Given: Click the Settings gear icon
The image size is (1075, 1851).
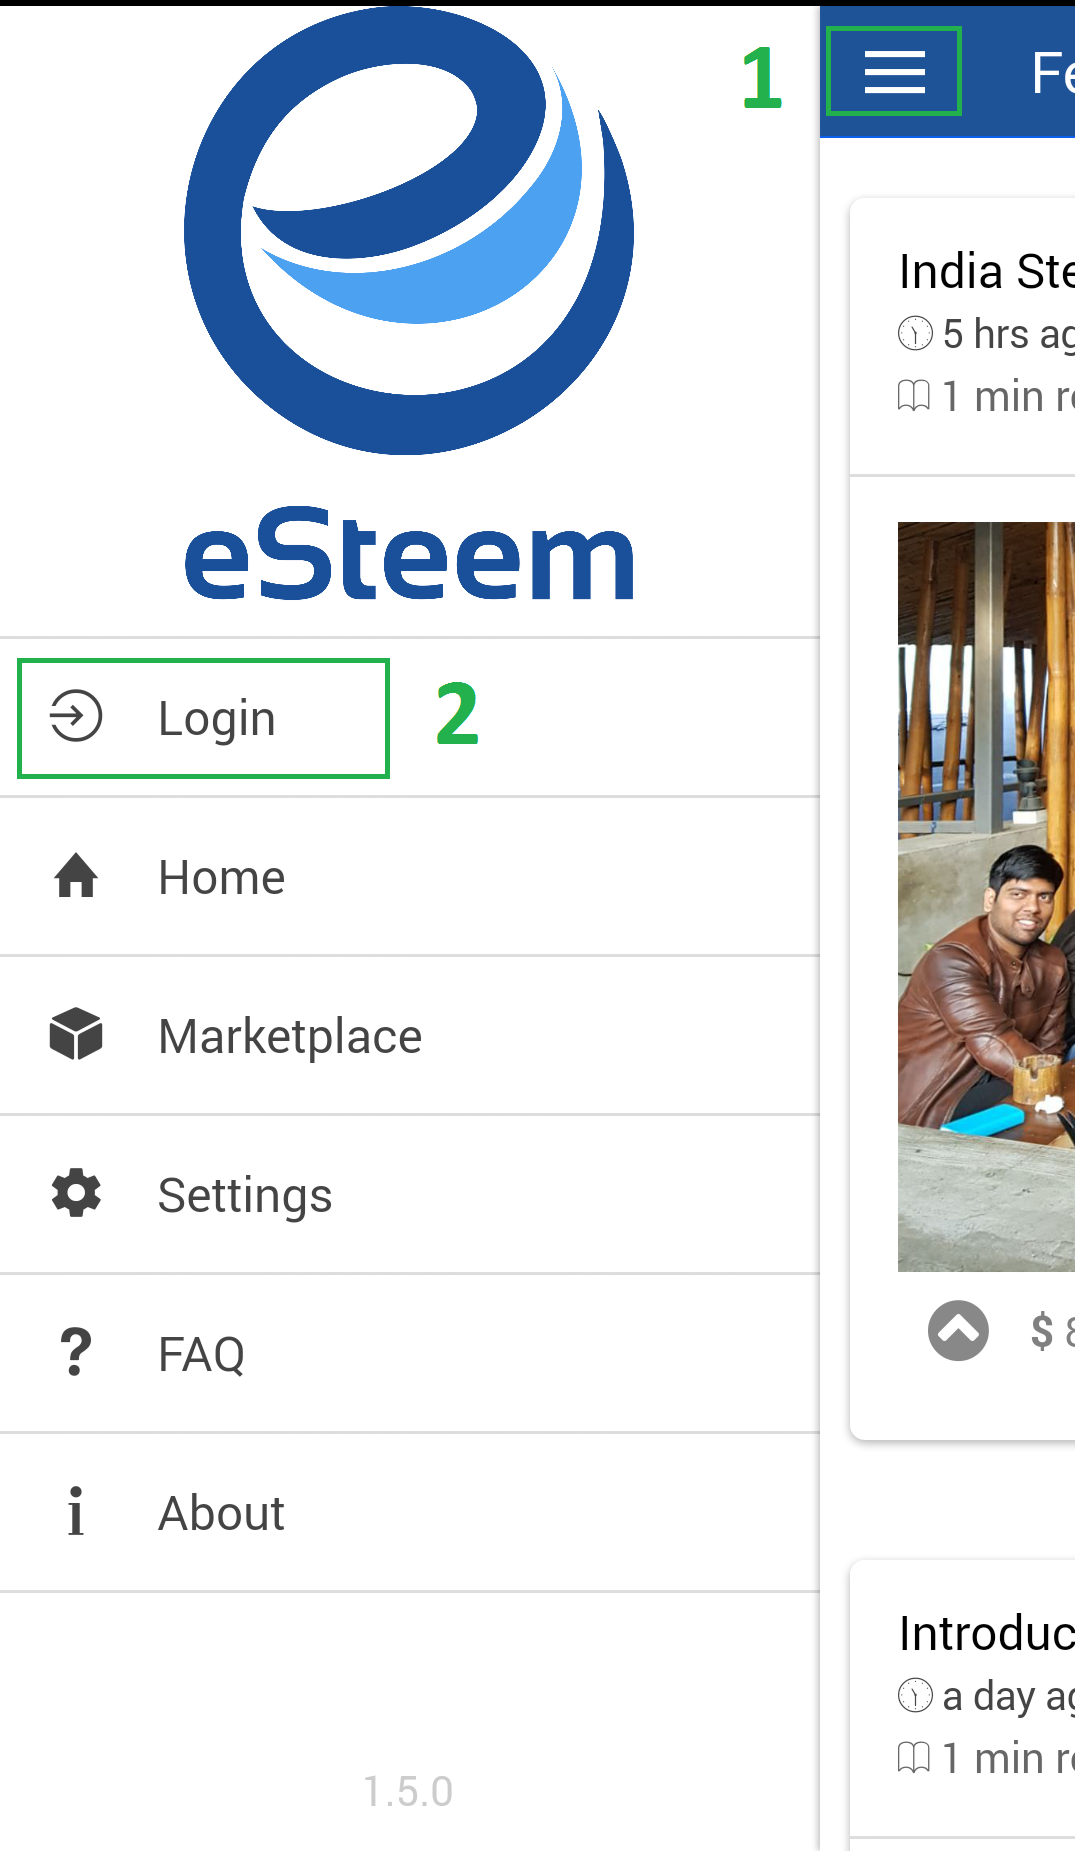Looking at the screenshot, I should point(76,1193).
